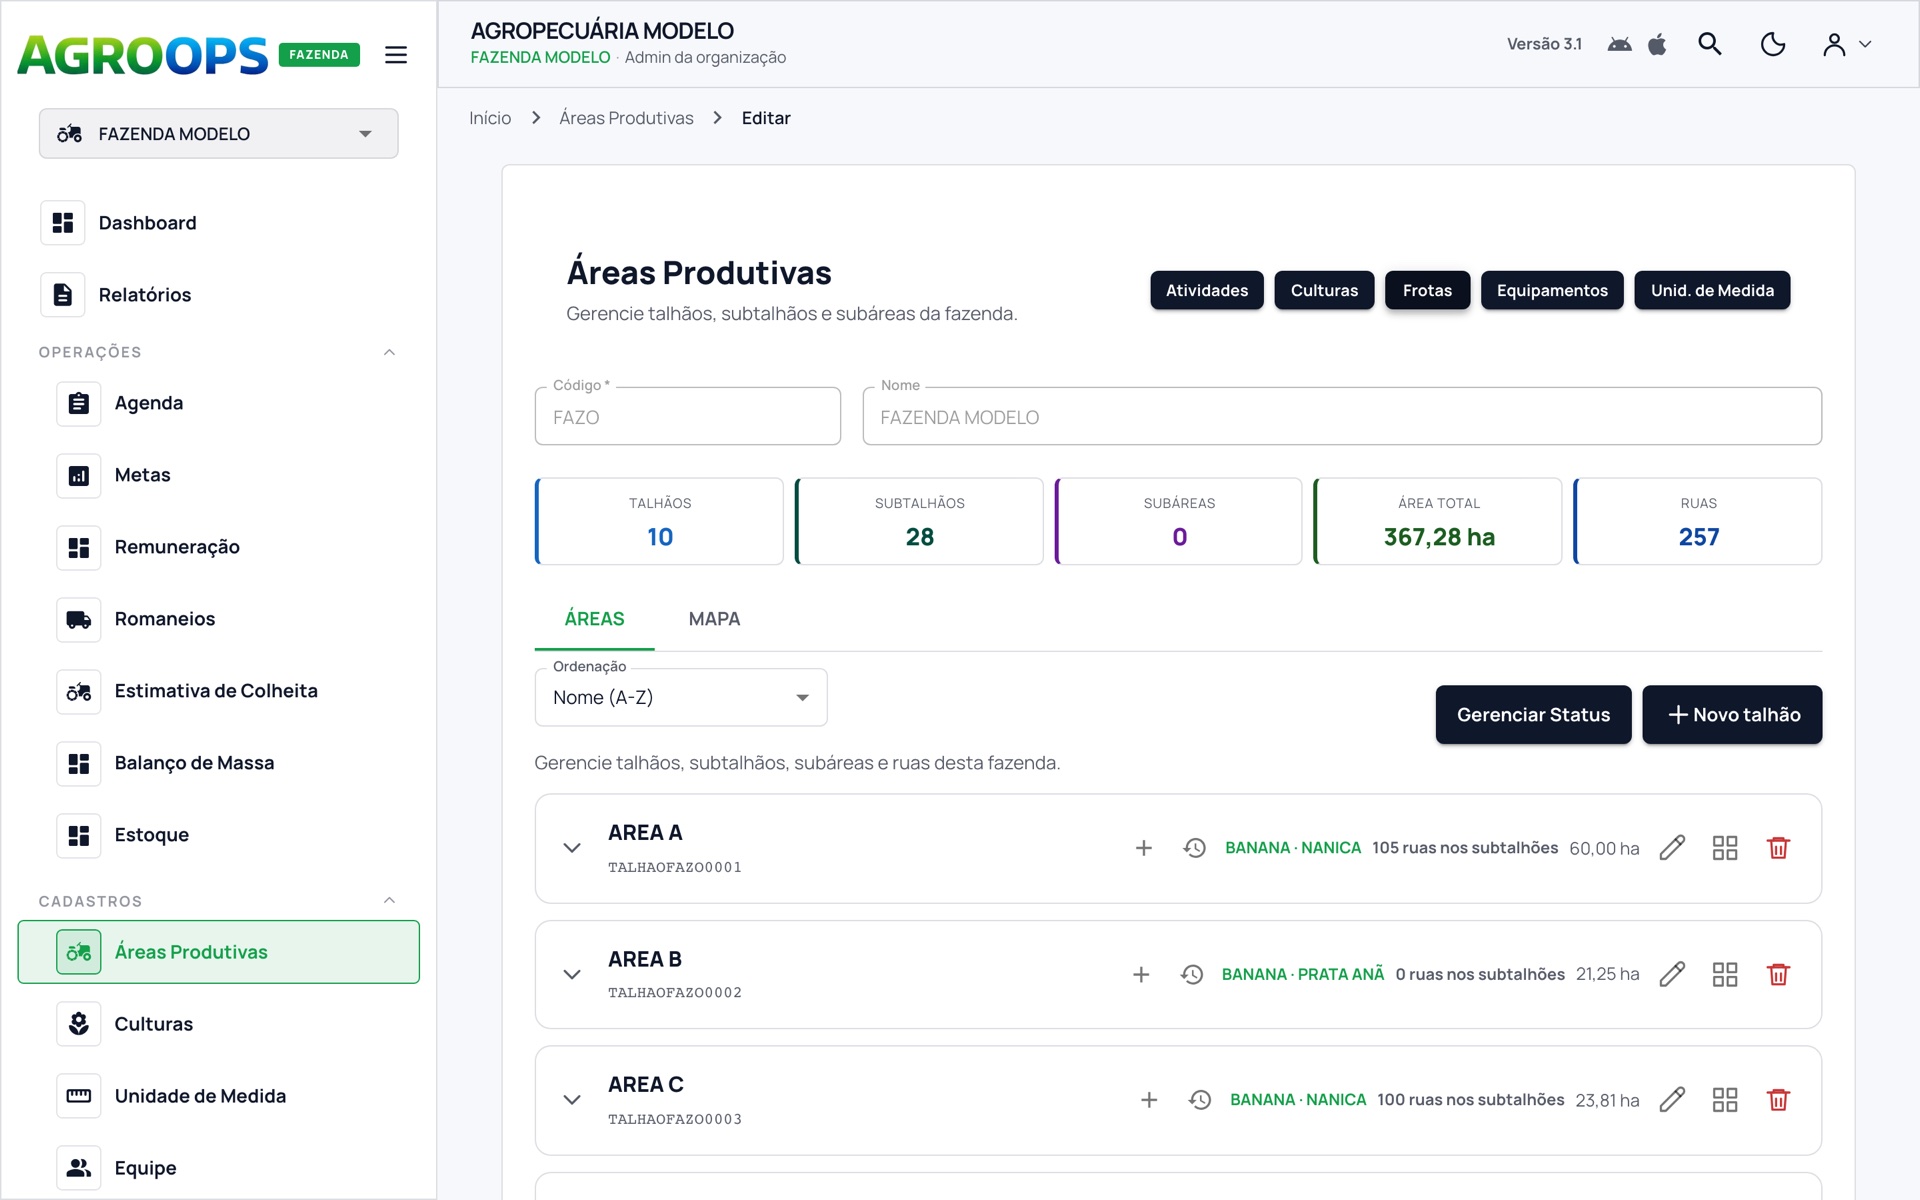
Task: Open history icon for AREA C
Action: tap(1200, 1100)
